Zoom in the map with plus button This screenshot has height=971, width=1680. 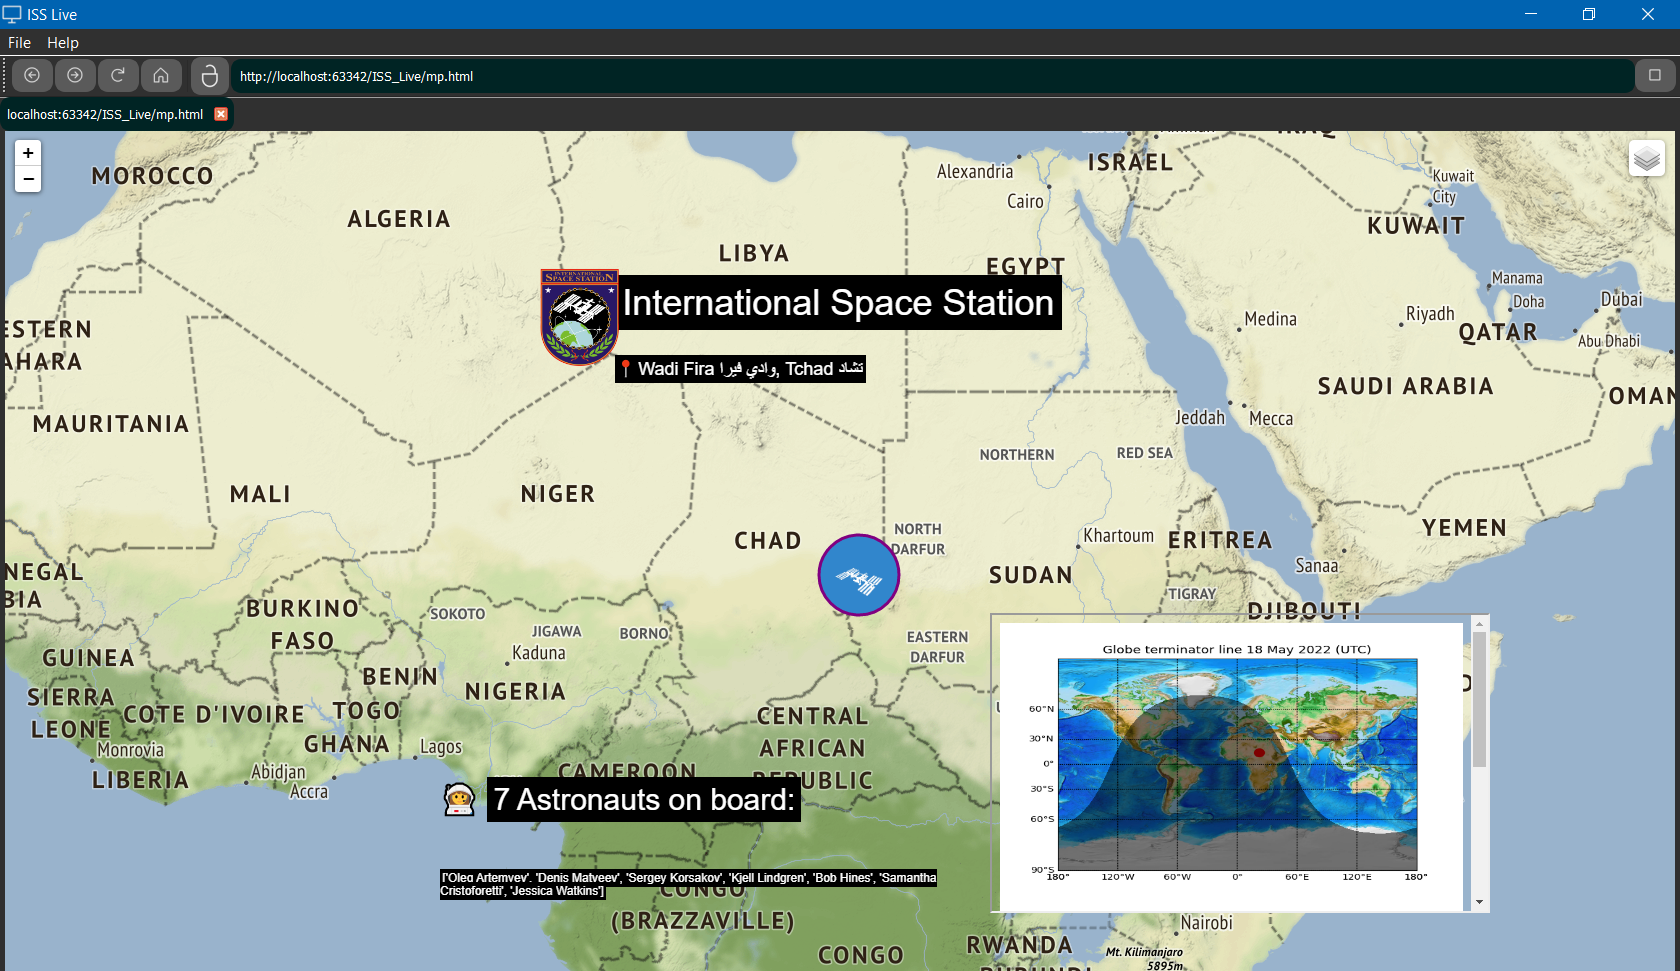pos(28,153)
